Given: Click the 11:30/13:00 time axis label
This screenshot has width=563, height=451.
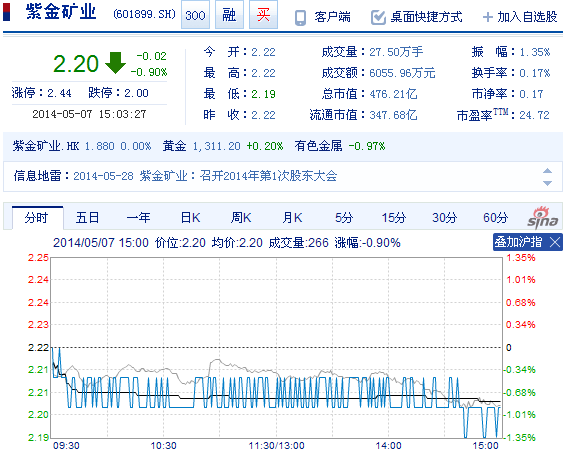Looking at the screenshot, I should [x=276, y=446].
